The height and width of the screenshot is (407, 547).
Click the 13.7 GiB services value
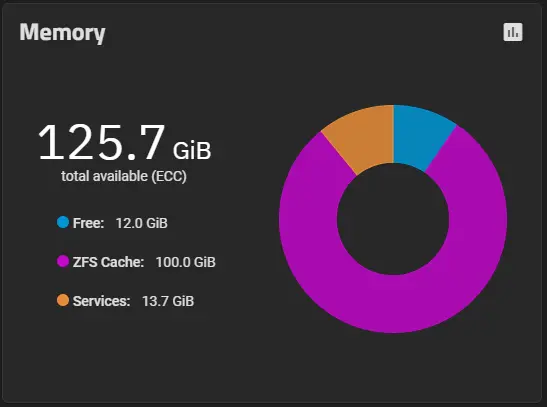[168, 301]
